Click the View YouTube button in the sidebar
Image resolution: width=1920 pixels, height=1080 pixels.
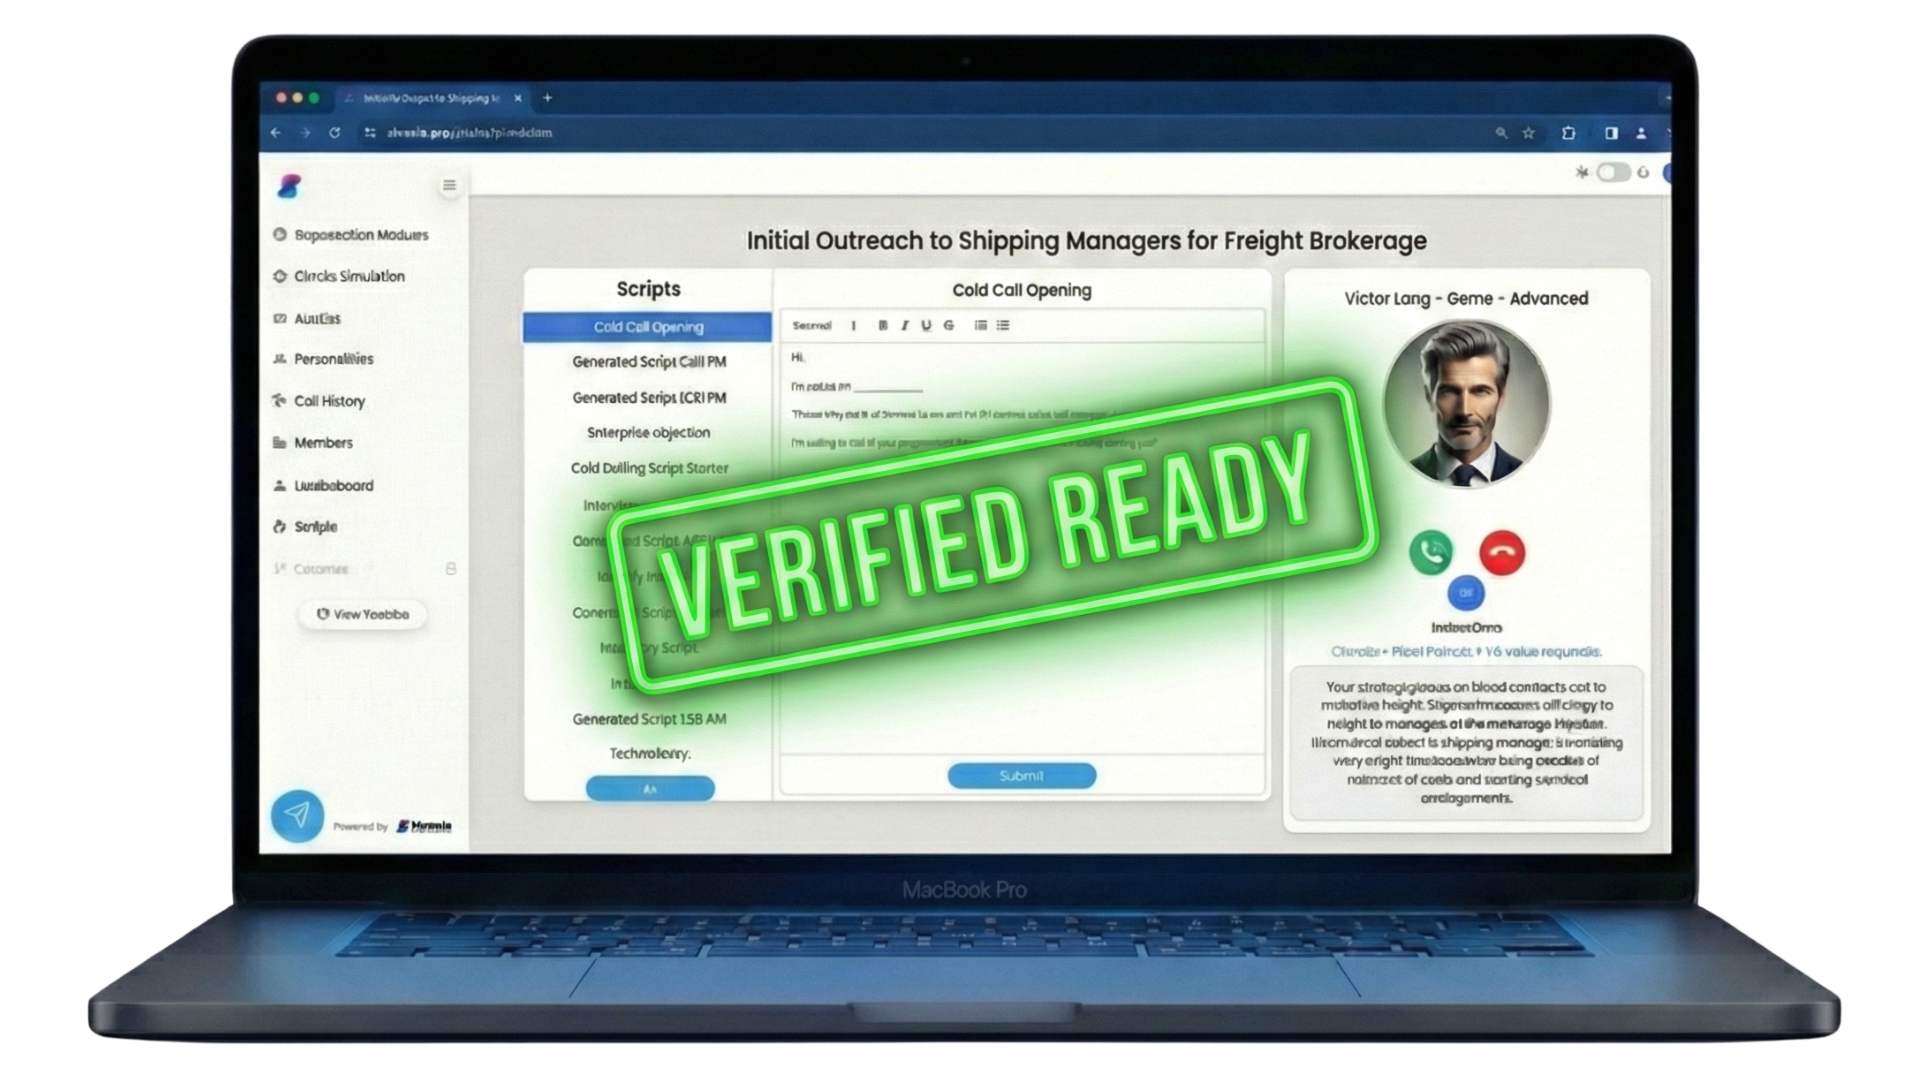pyautogui.click(x=362, y=615)
